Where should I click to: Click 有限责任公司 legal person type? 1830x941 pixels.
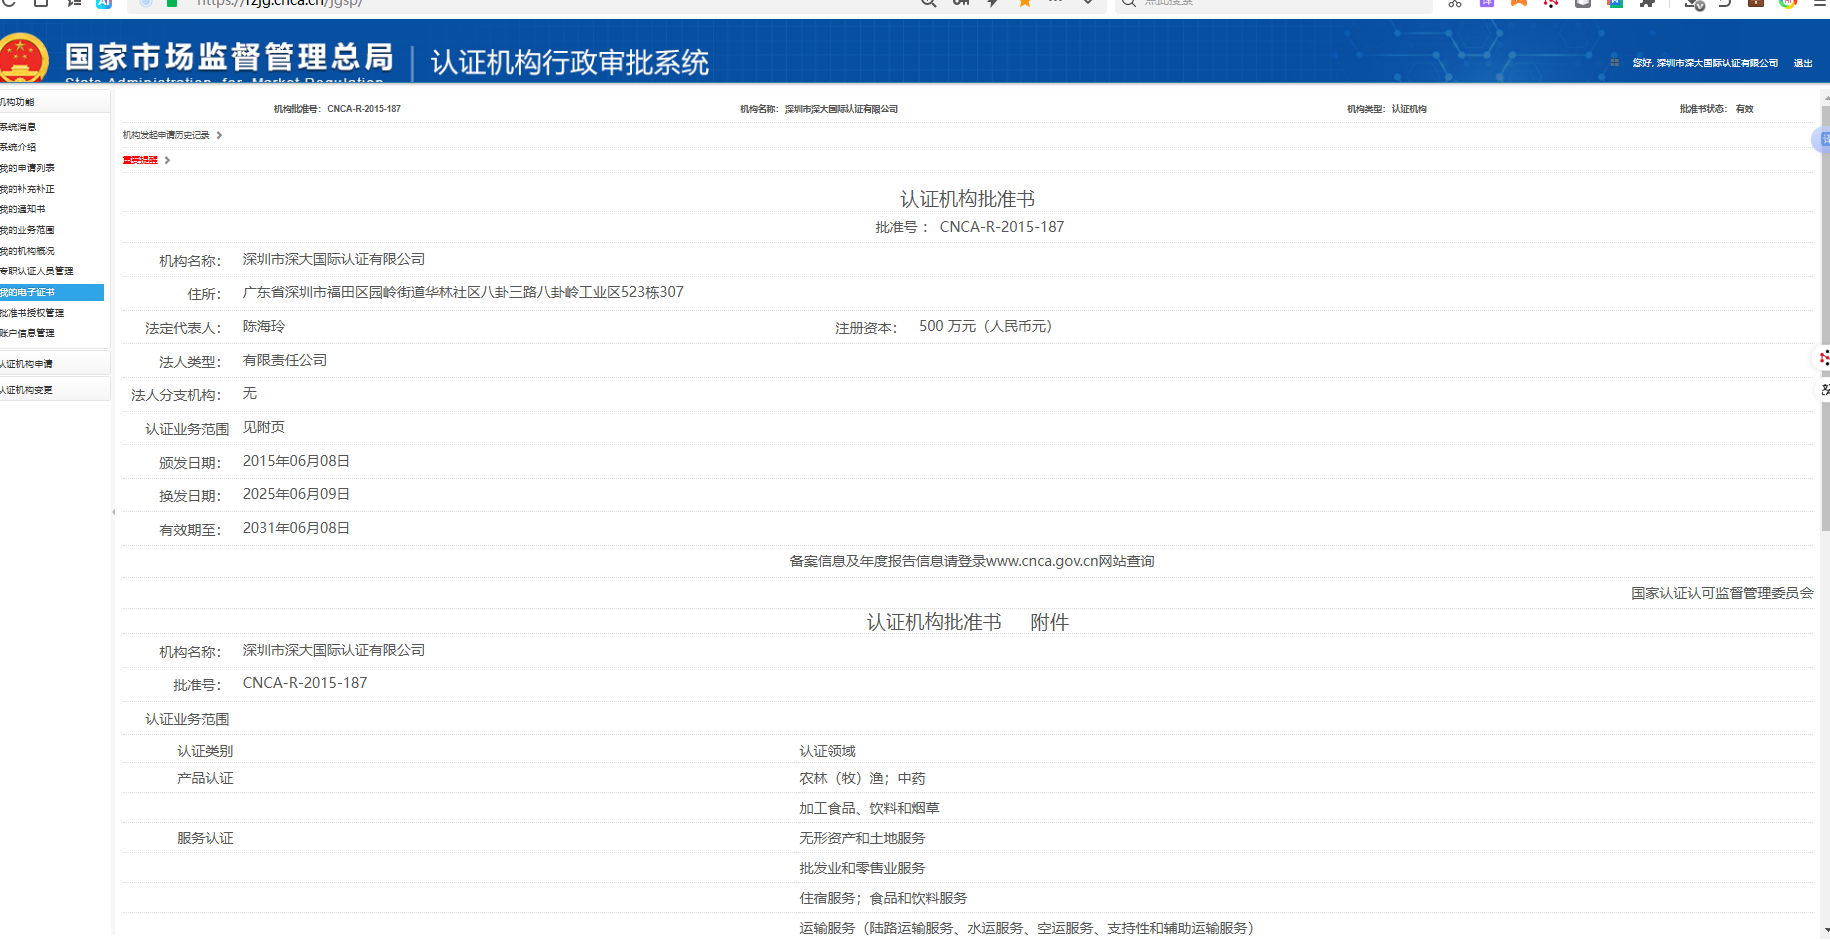285,360
